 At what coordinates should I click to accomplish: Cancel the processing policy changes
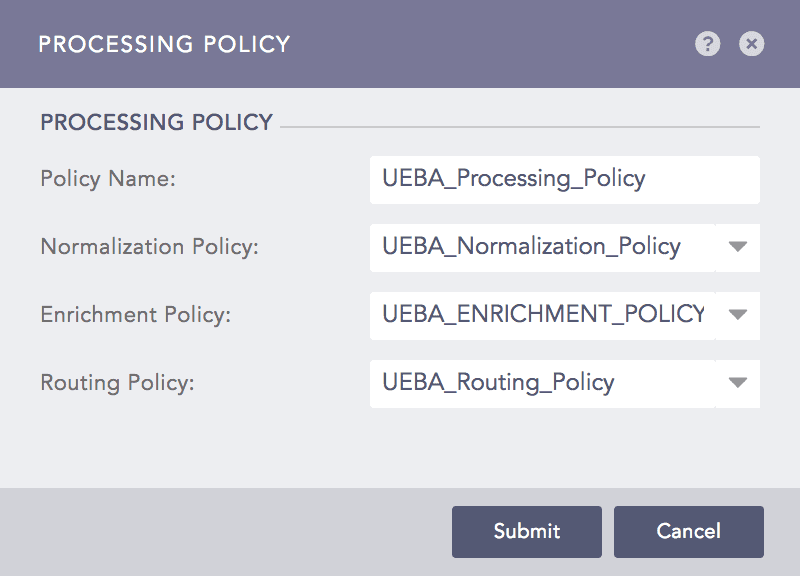(x=689, y=531)
